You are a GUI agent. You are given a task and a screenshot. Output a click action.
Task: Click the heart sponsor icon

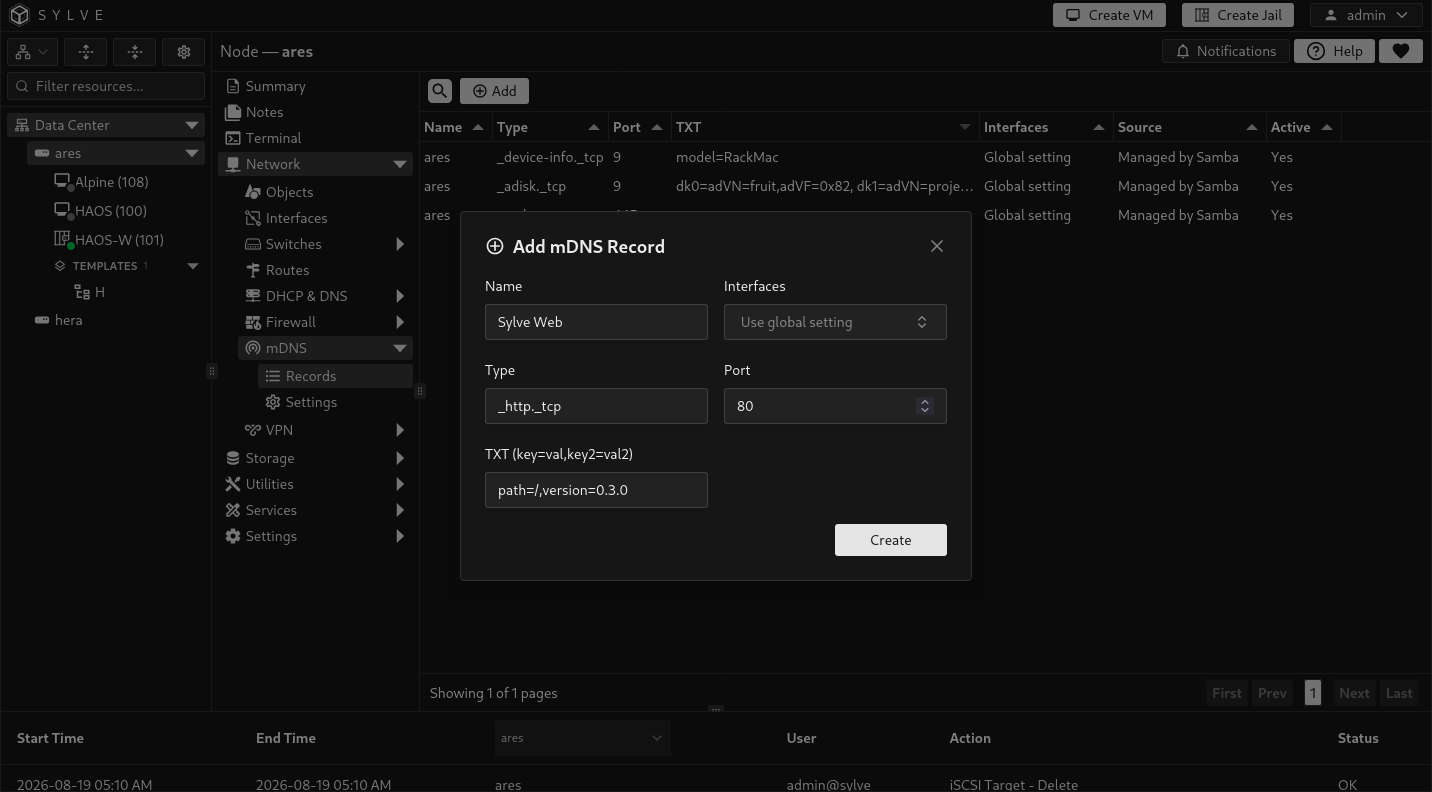(x=1401, y=51)
